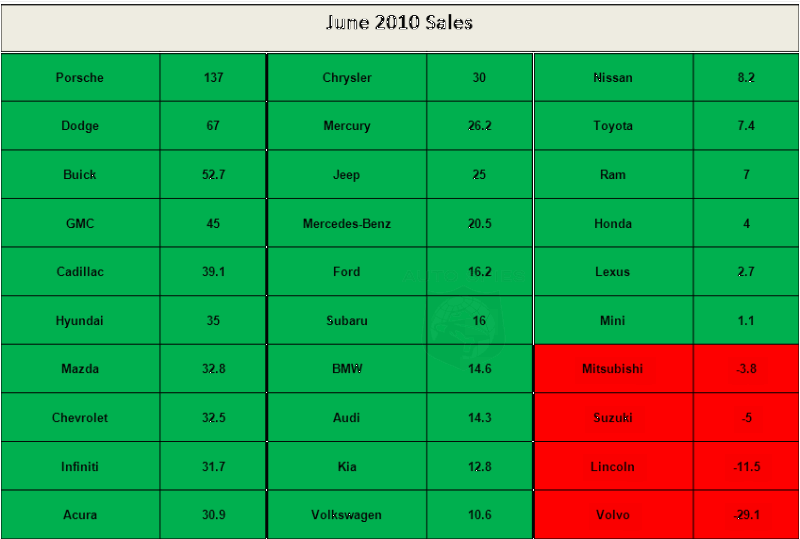Screen dimensions: 800x539
Task: Select the Nissan cell
Action: pyautogui.click(x=613, y=78)
